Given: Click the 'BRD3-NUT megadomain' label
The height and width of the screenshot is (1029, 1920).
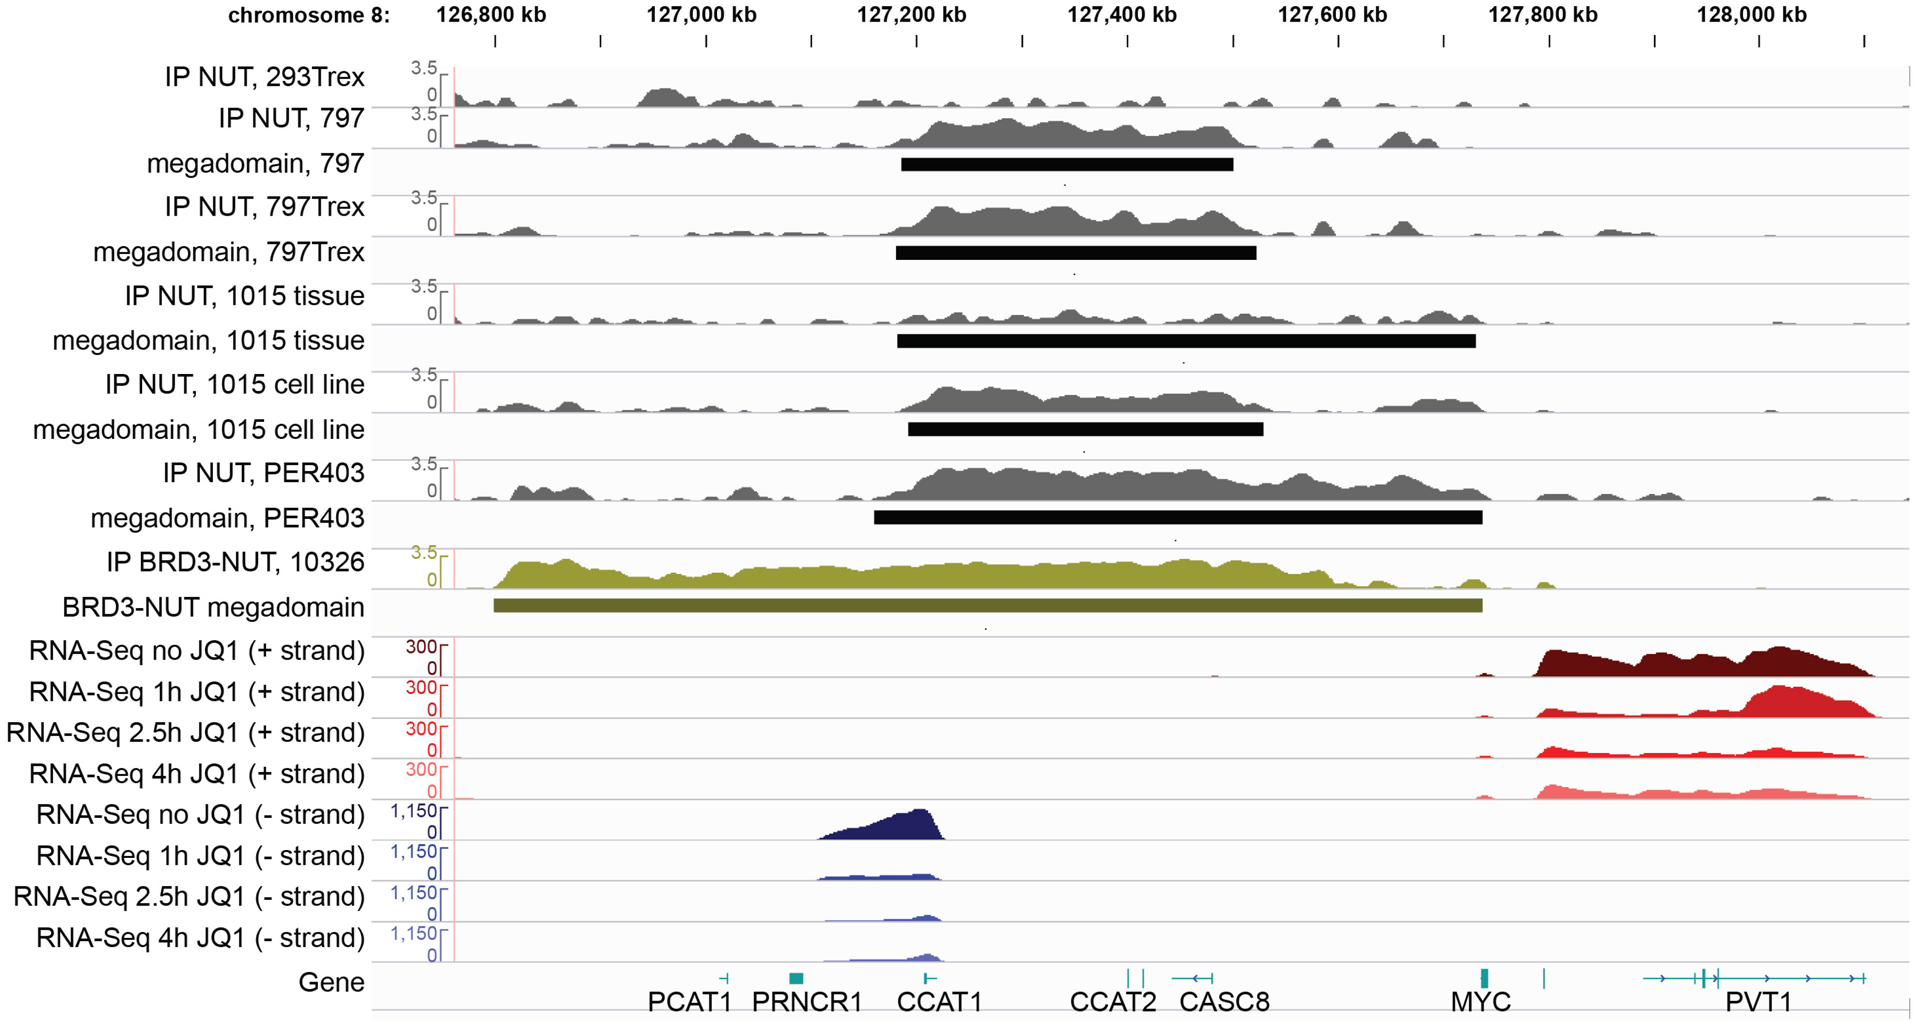Looking at the screenshot, I should (213, 607).
